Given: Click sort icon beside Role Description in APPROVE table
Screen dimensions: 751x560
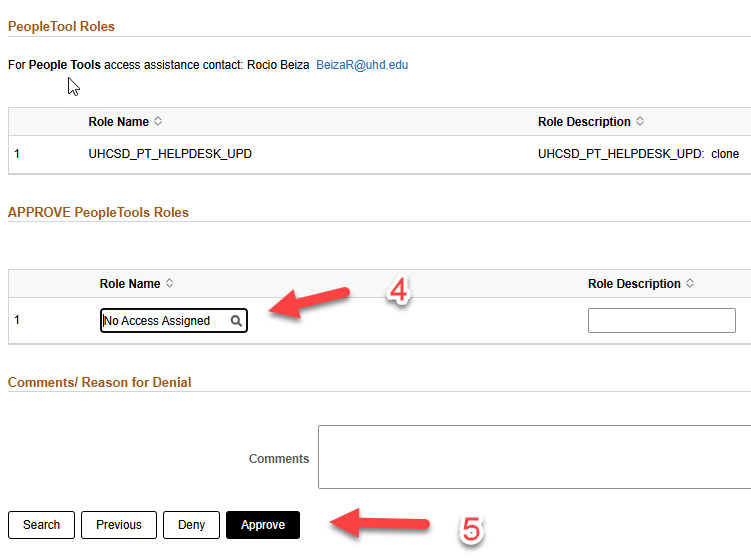Looking at the screenshot, I should [690, 284].
